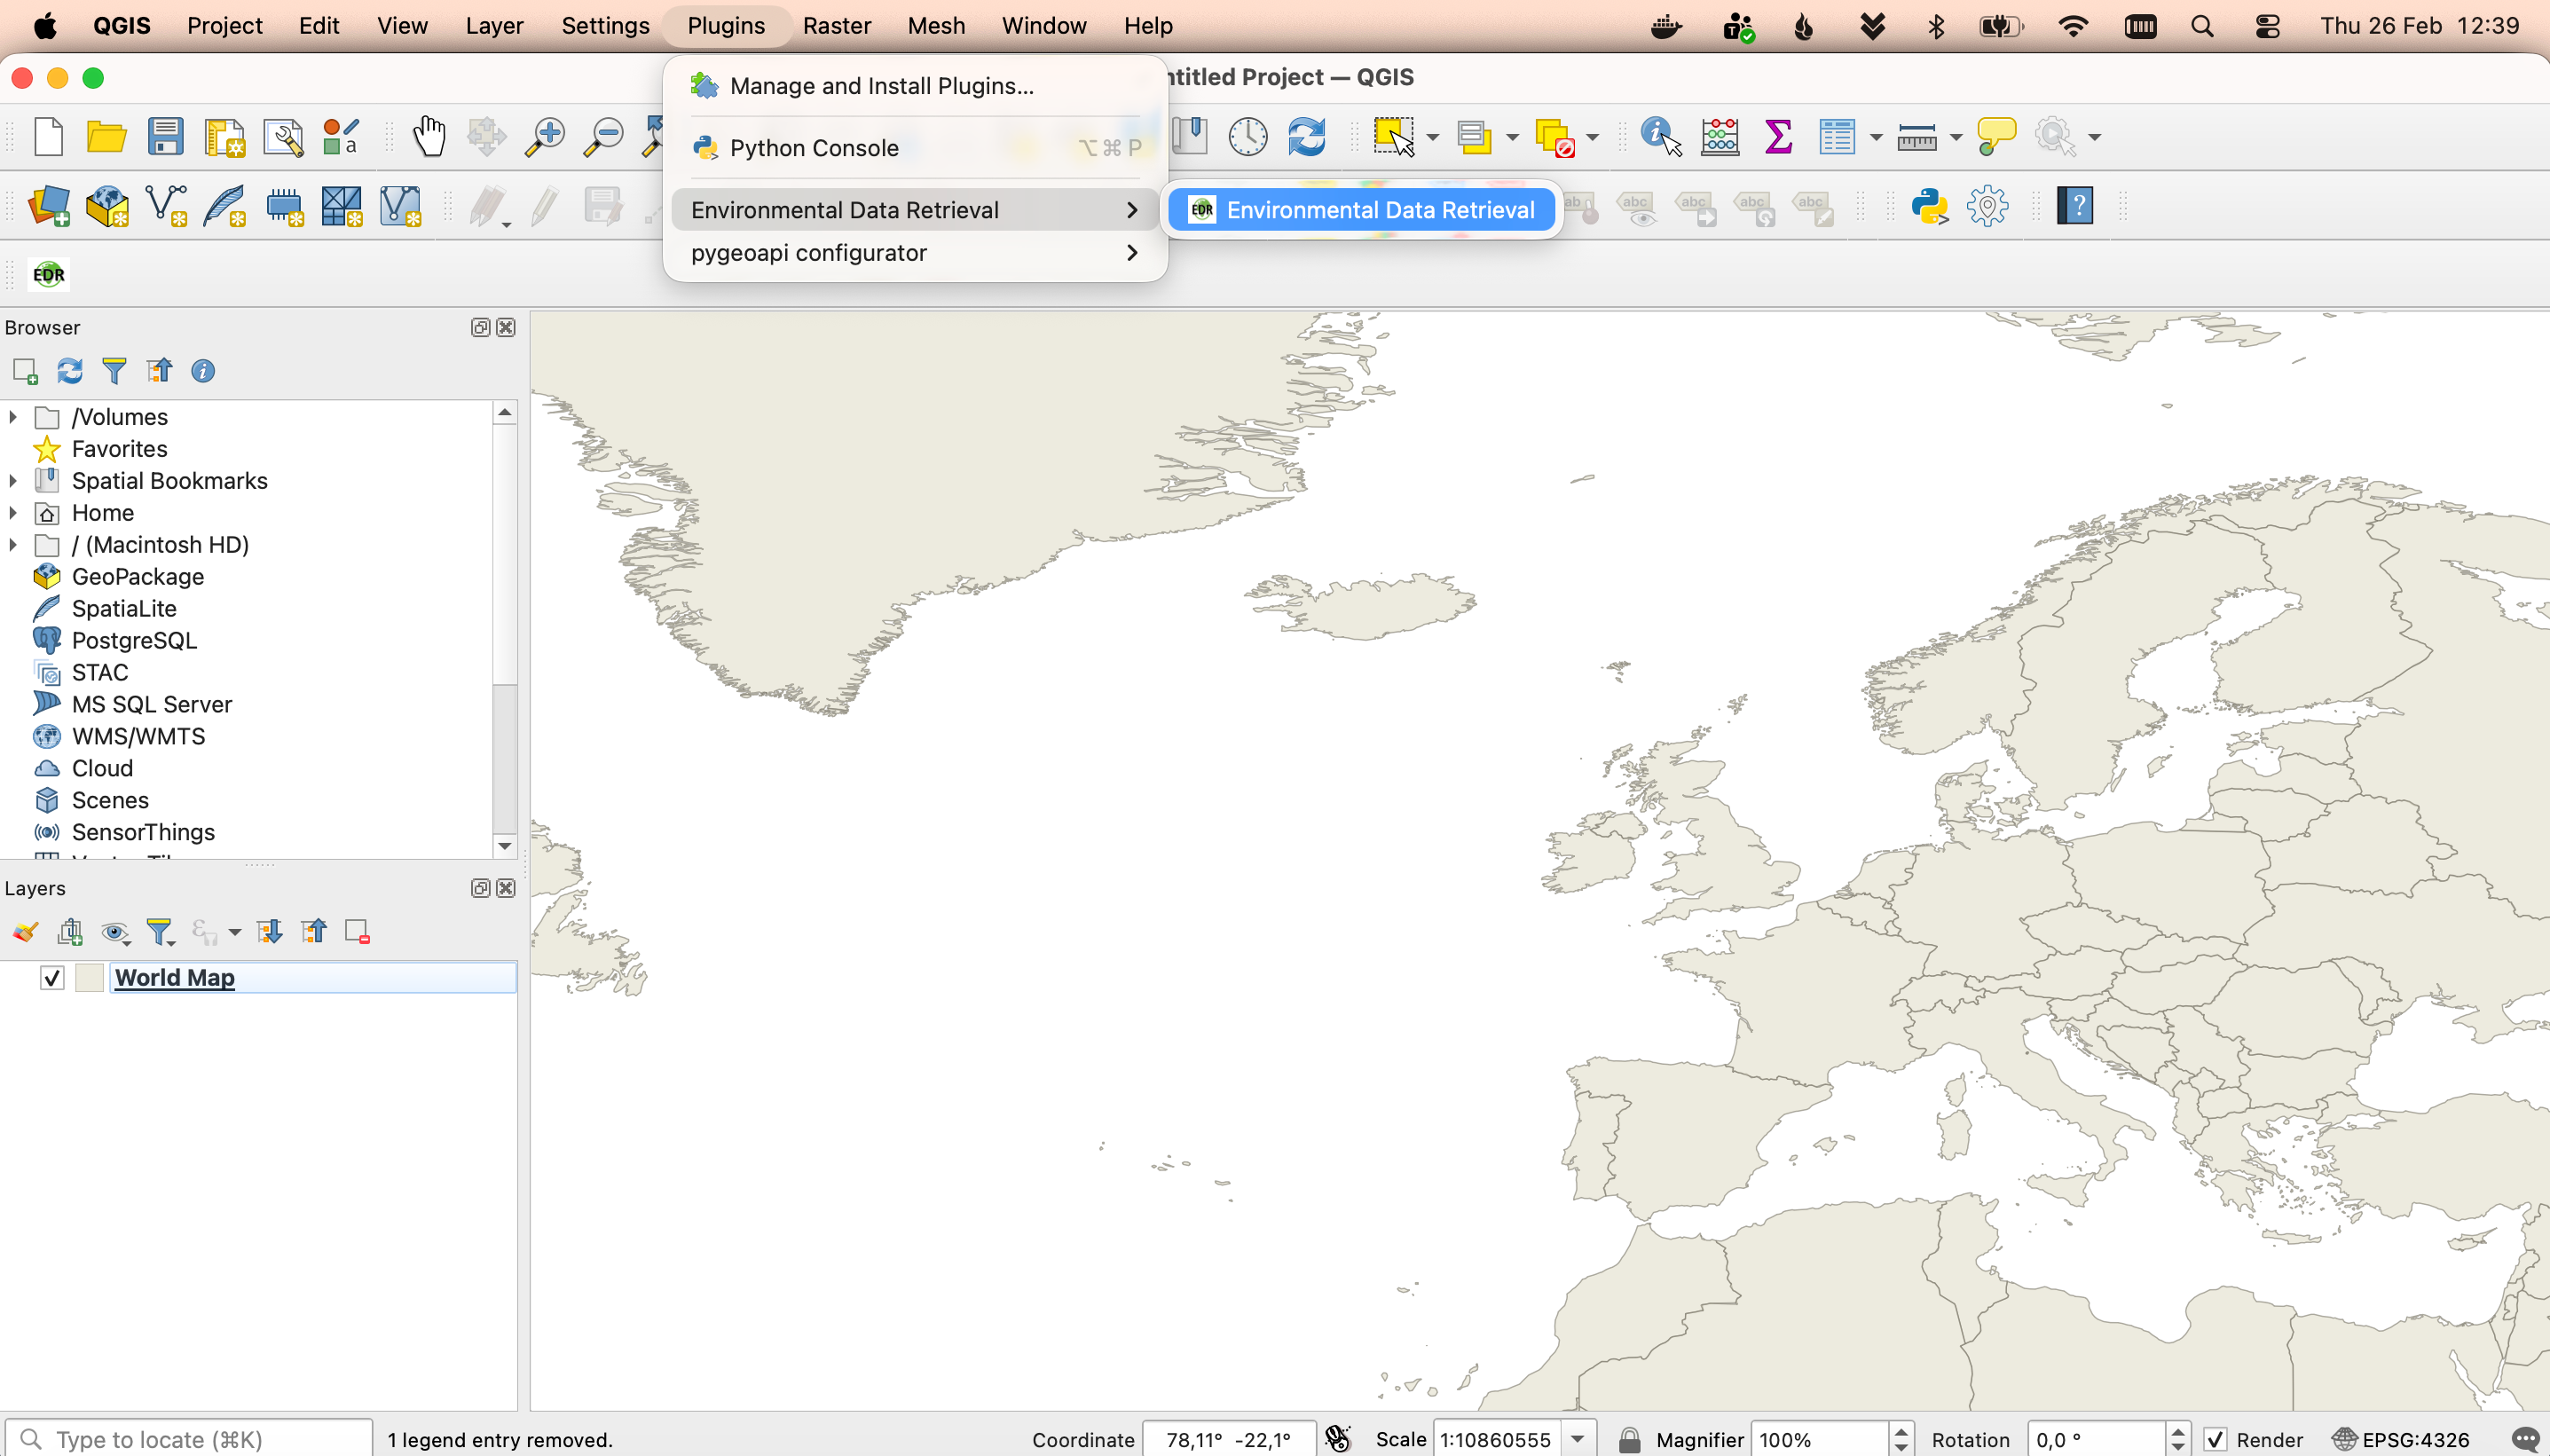The image size is (2550, 1456).
Task: Open the Temporal Controller clock icon
Action: [1247, 136]
